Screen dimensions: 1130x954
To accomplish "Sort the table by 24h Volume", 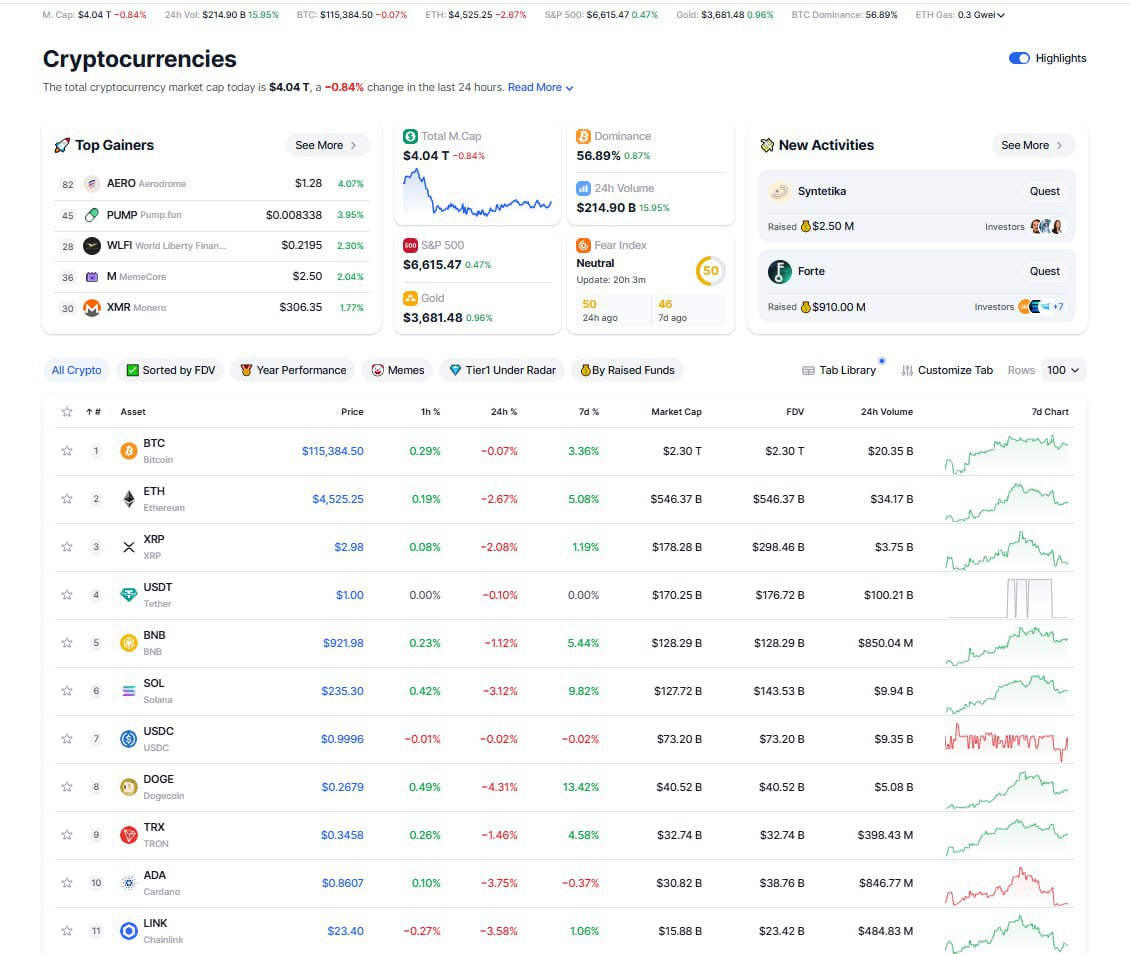I will click(x=886, y=412).
